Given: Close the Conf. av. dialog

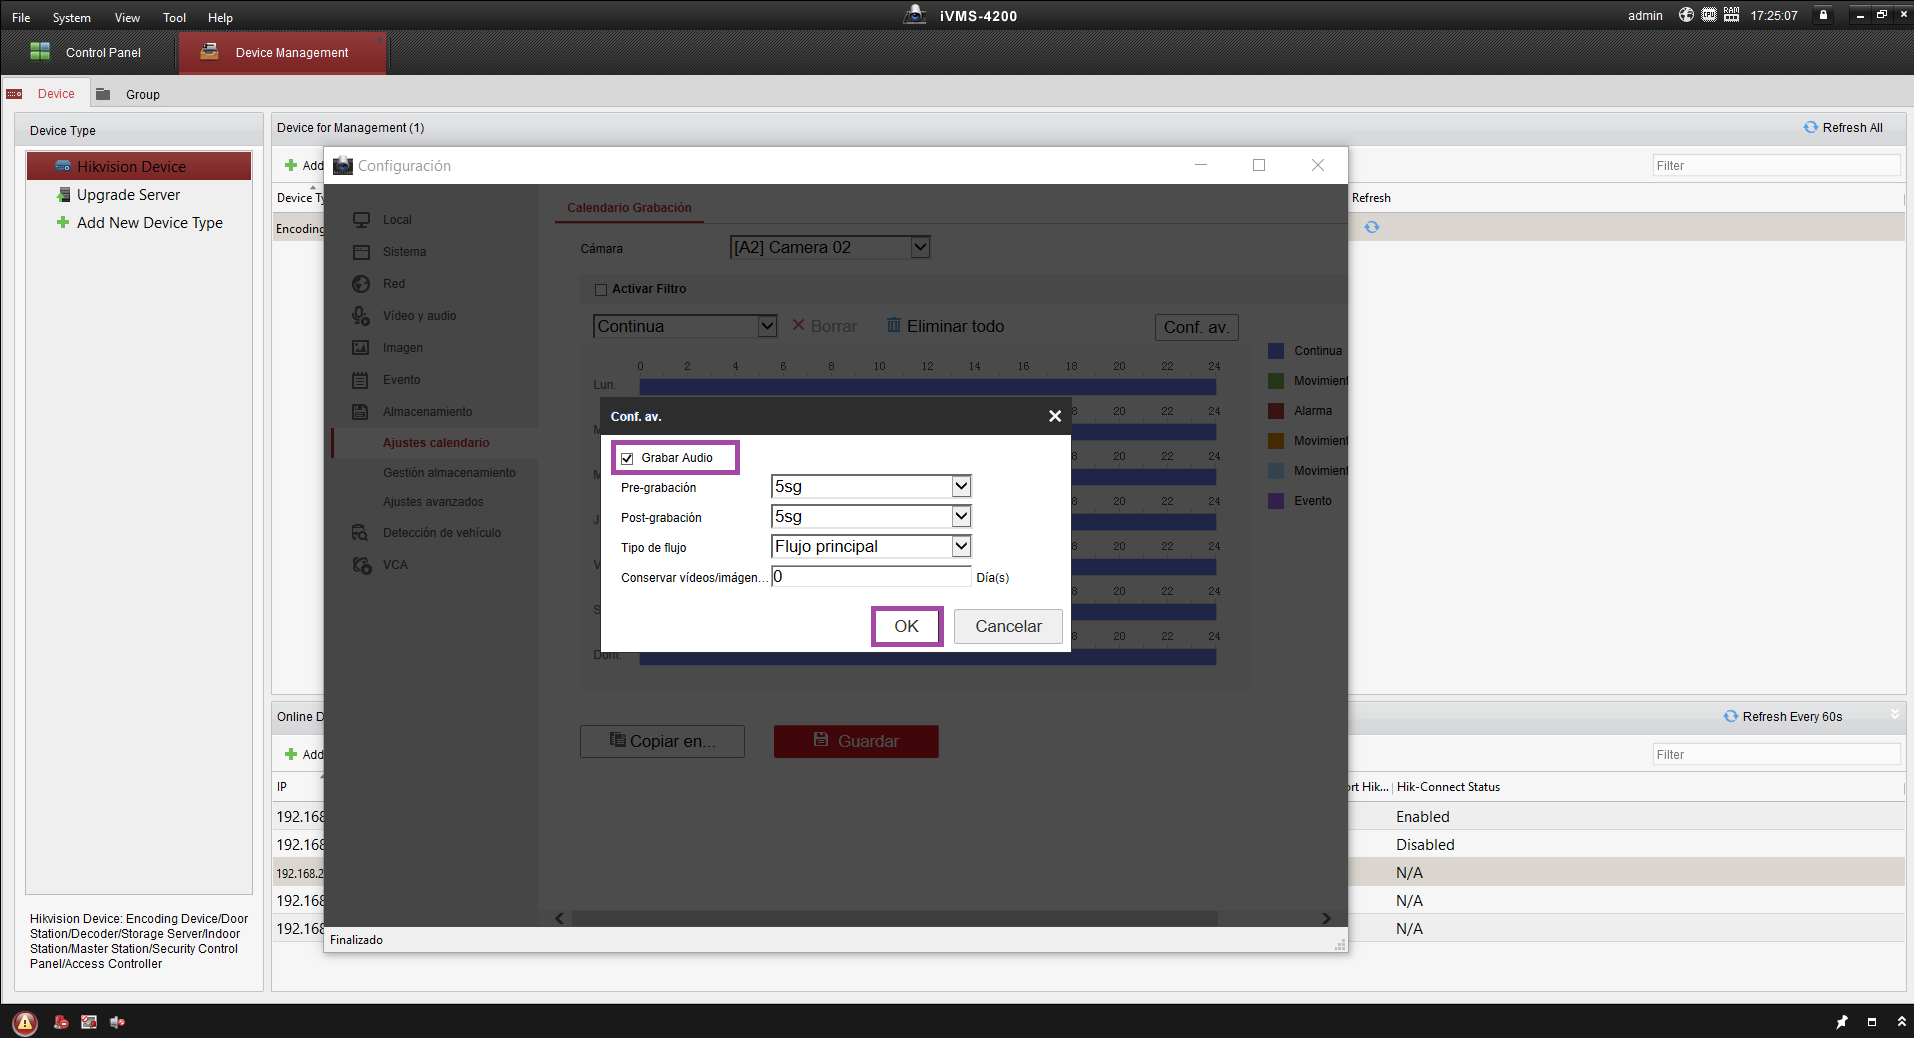Looking at the screenshot, I should pos(1054,416).
